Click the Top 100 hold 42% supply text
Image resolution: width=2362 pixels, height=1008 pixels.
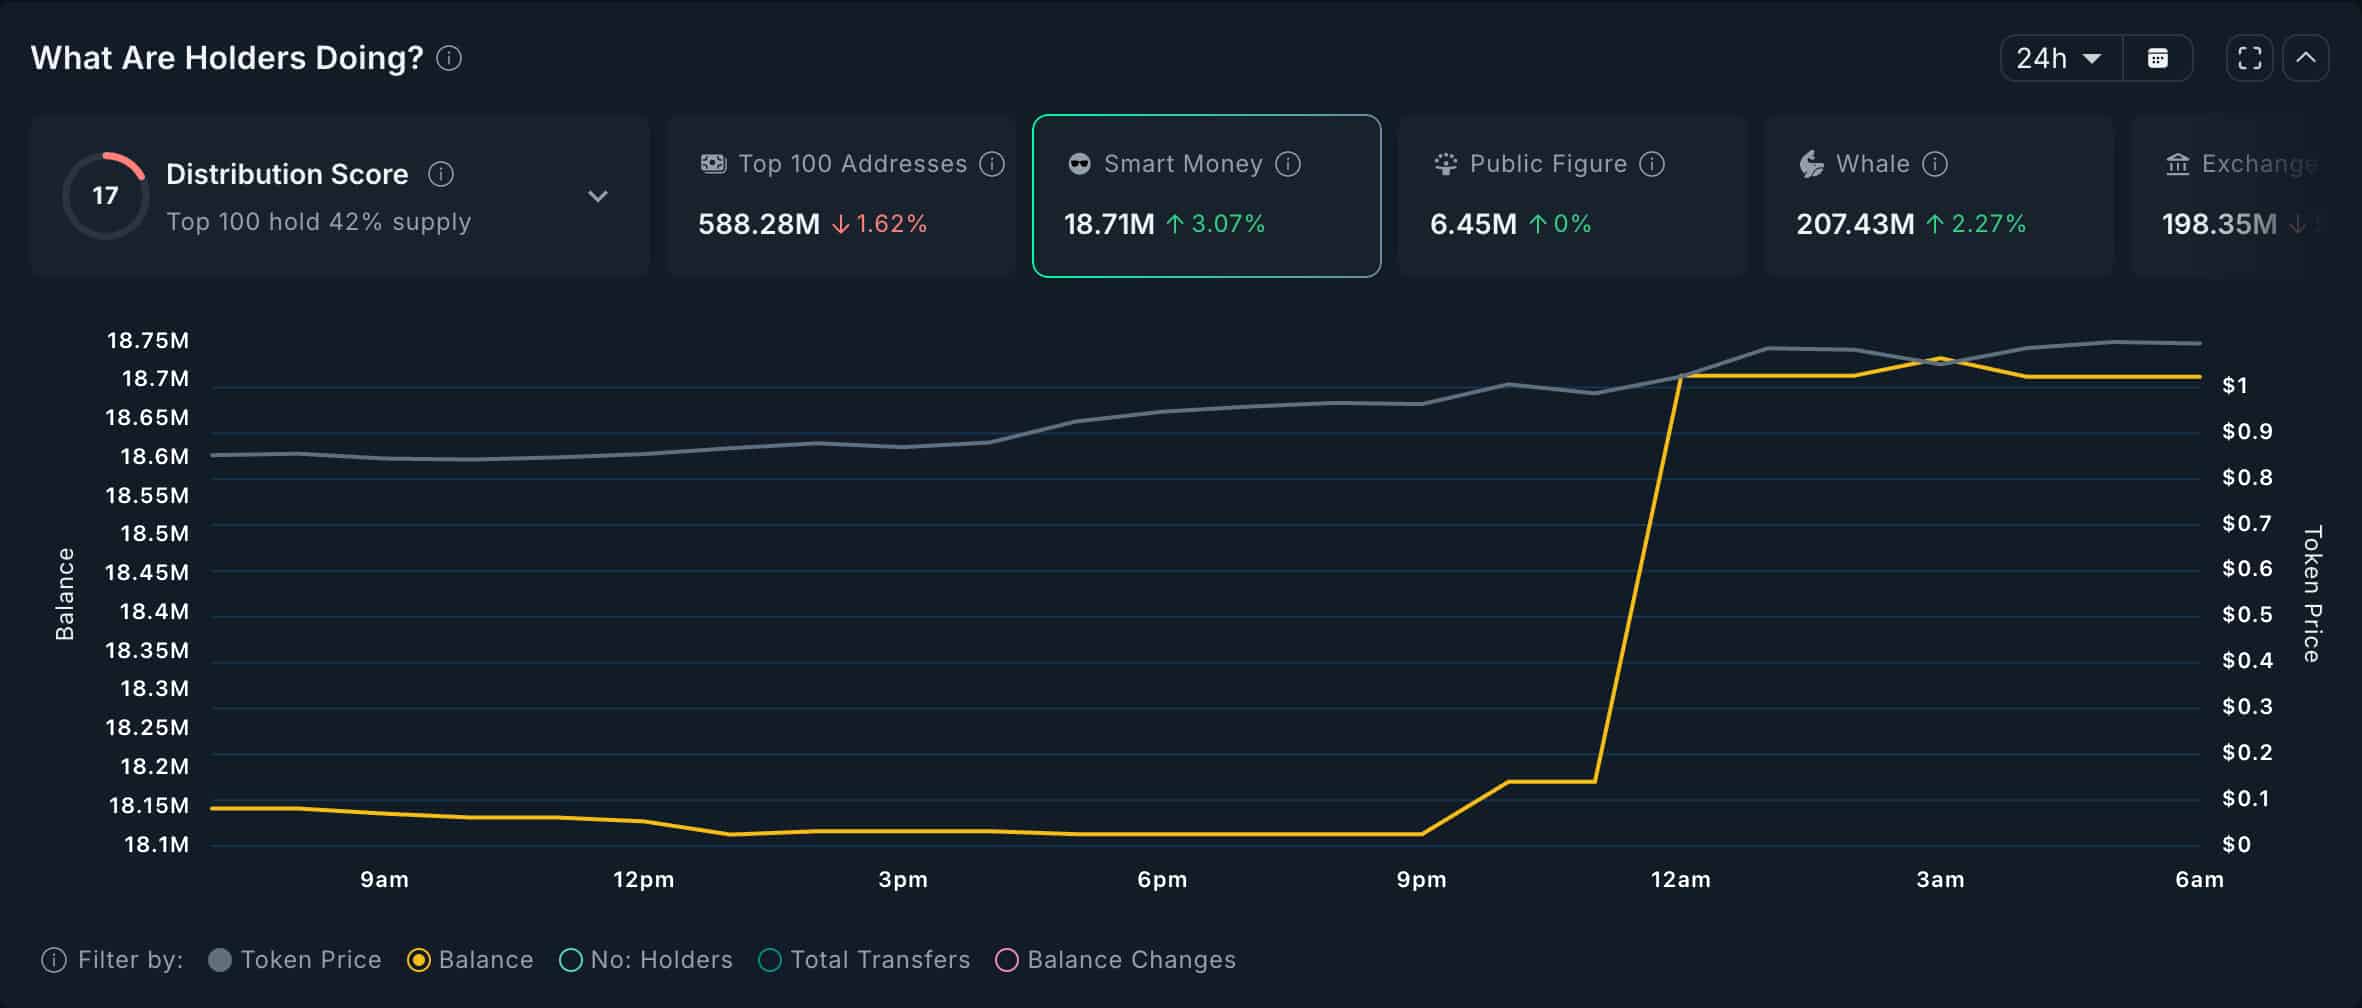(318, 222)
